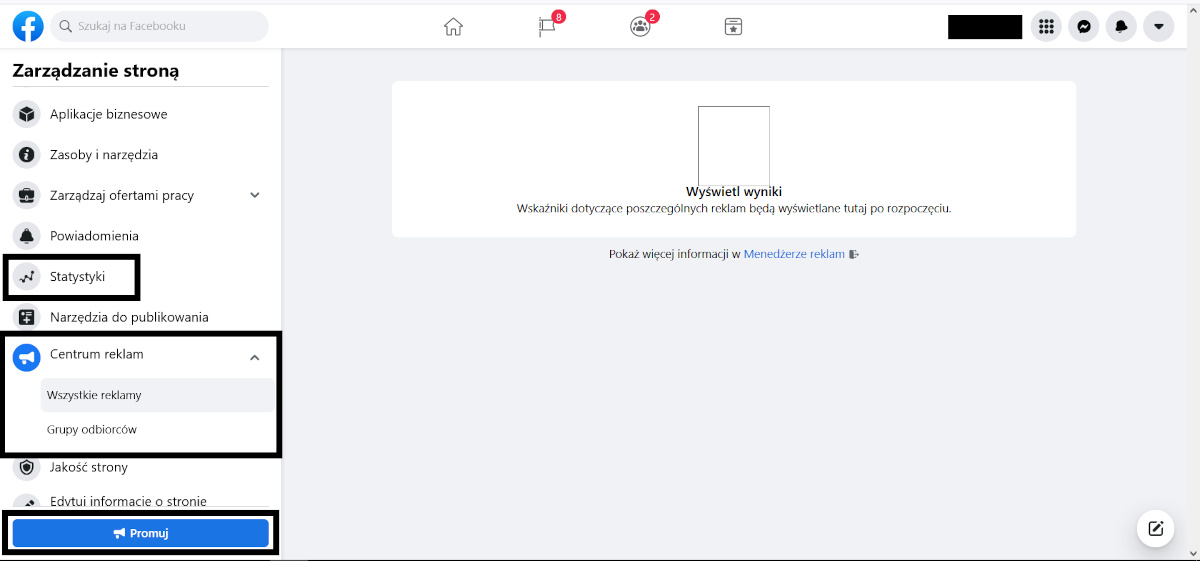Expand Zarządzaj ofertami pracy chevron

tap(255, 195)
